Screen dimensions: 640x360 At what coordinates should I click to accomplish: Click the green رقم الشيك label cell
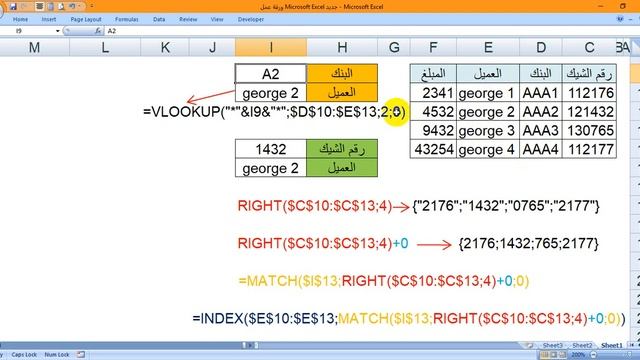pyautogui.click(x=342, y=149)
